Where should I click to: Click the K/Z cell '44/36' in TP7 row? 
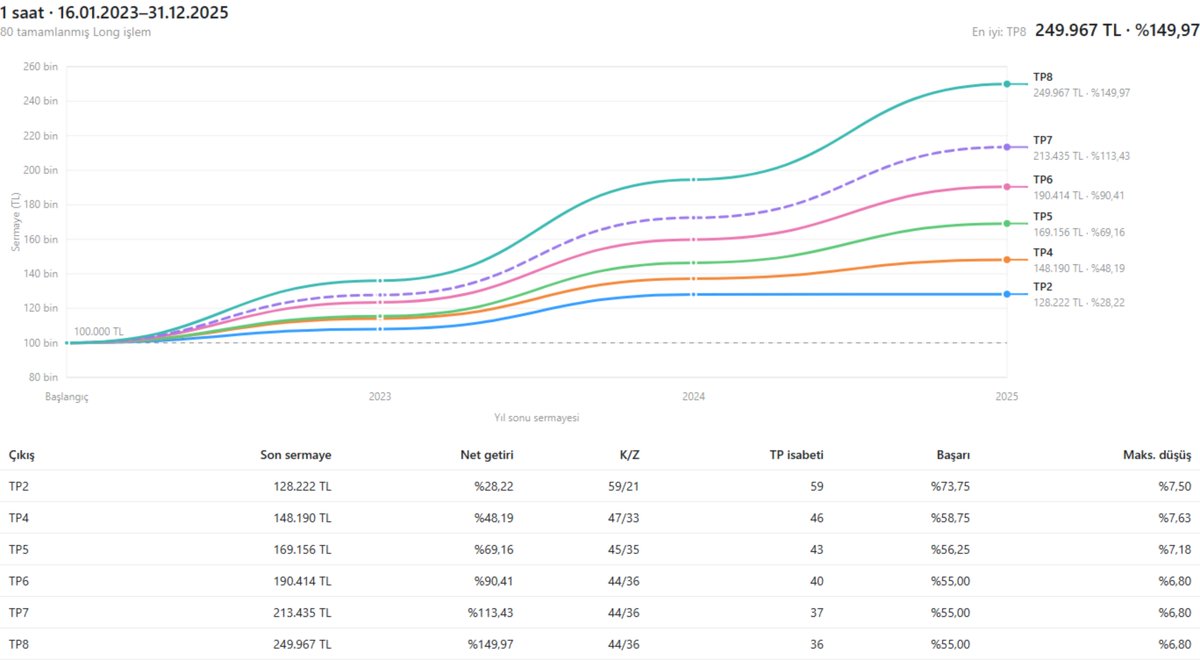pos(624,613)
